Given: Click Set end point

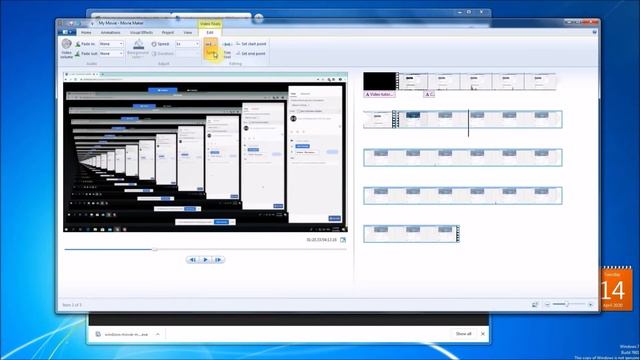Looking at the screenshot, I should click(251, 53).
